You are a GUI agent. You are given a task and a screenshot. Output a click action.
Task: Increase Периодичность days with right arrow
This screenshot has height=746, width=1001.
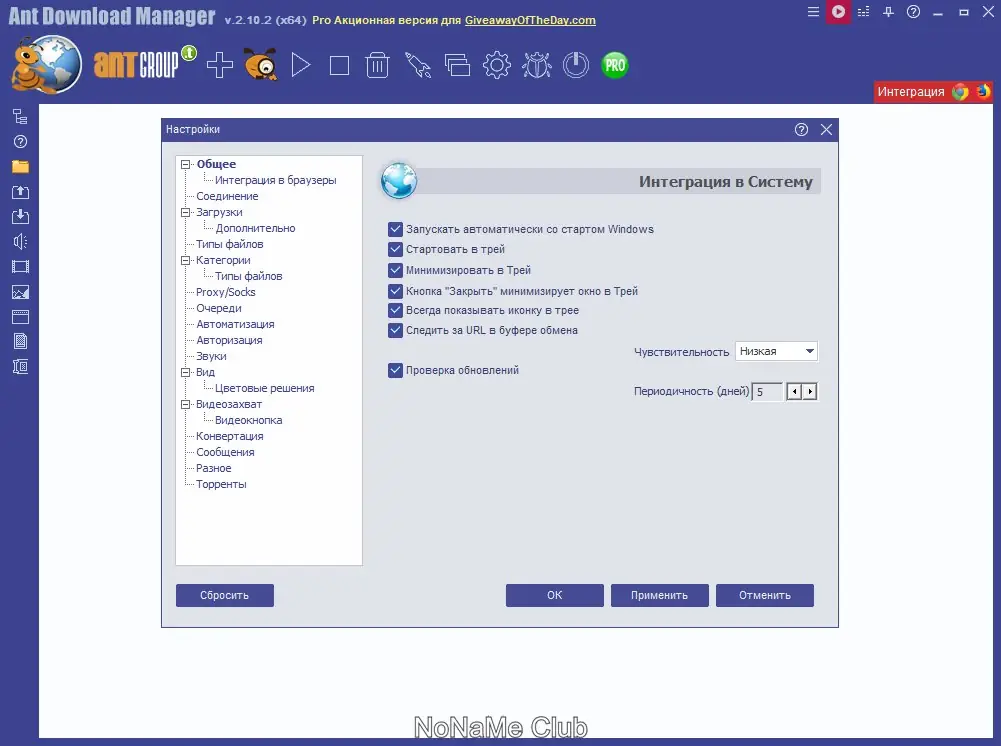pyautogui.click(x=810, y=391)
